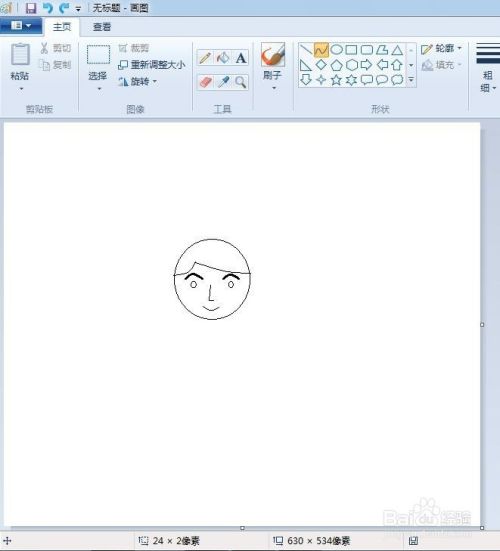
Task: Expand the shapes gallery More arrow
Action: [411, 80]
